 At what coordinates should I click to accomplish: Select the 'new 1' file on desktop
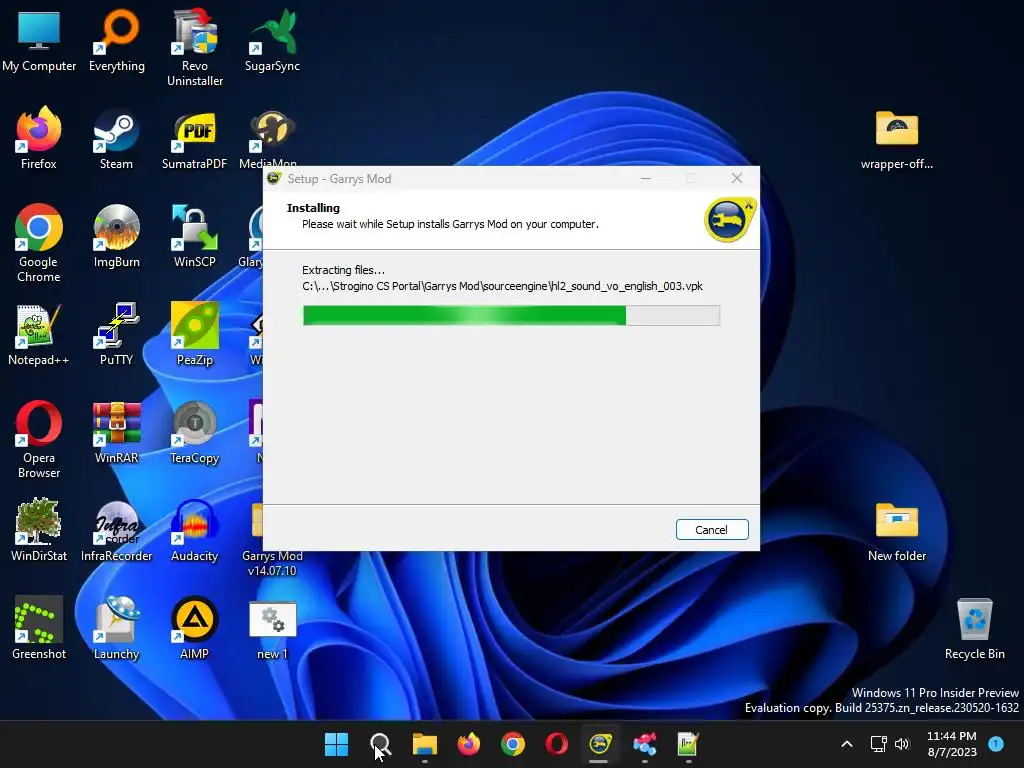click(x=272, y=629)
